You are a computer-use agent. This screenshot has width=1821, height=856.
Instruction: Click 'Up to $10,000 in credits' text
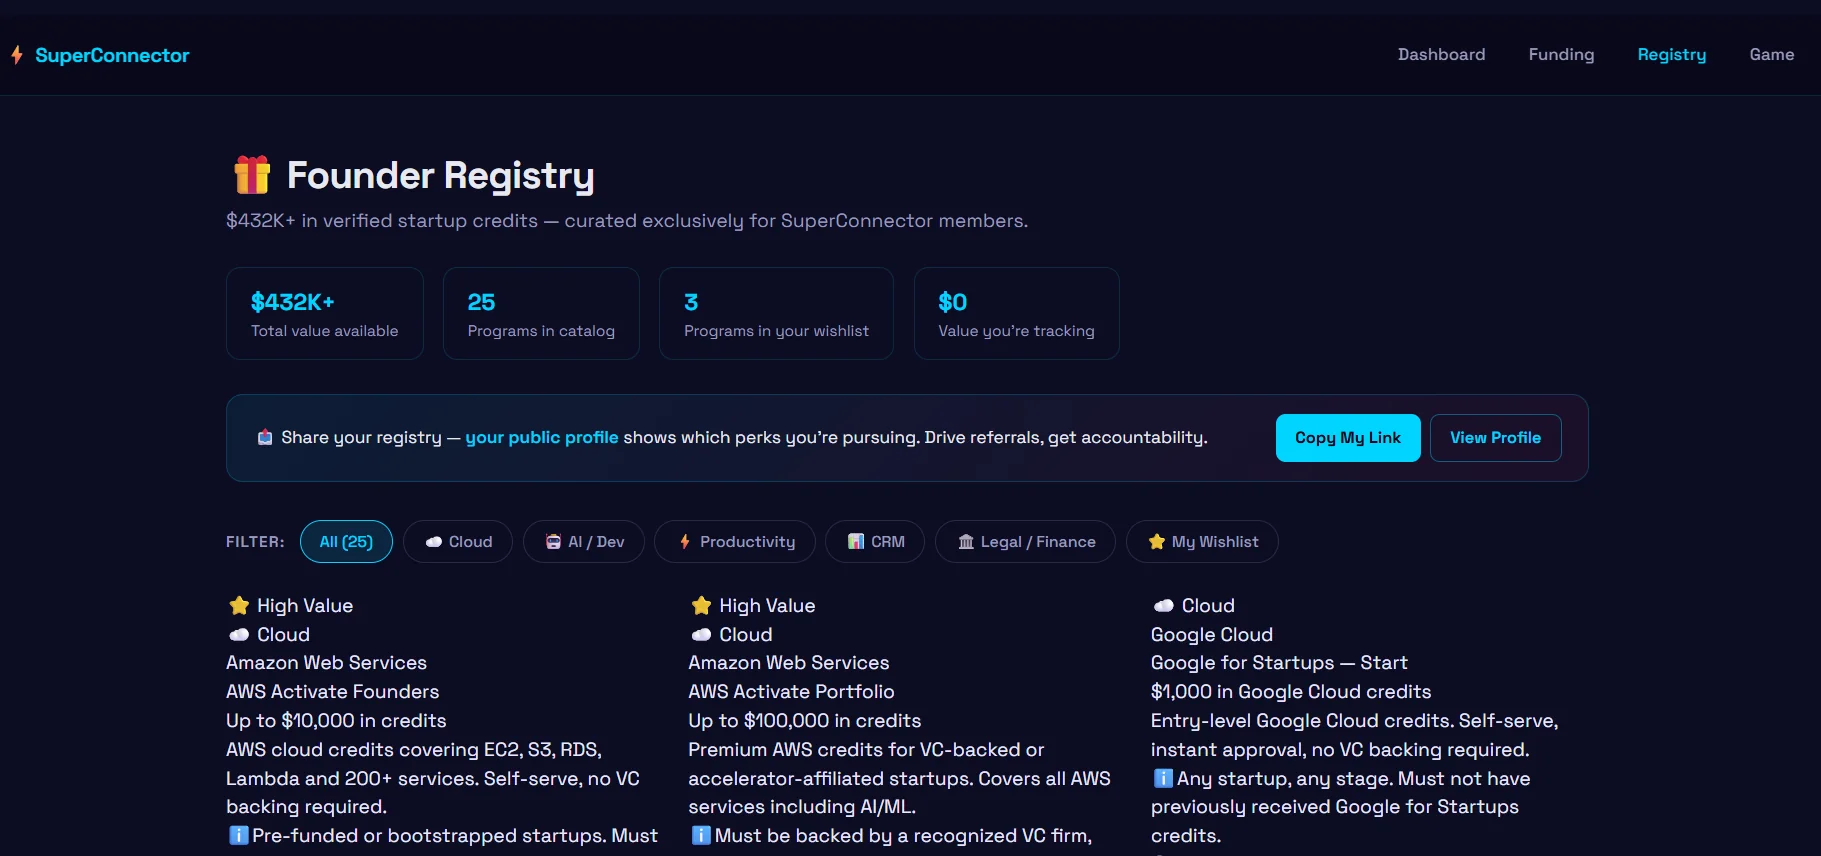coord(336,721)
